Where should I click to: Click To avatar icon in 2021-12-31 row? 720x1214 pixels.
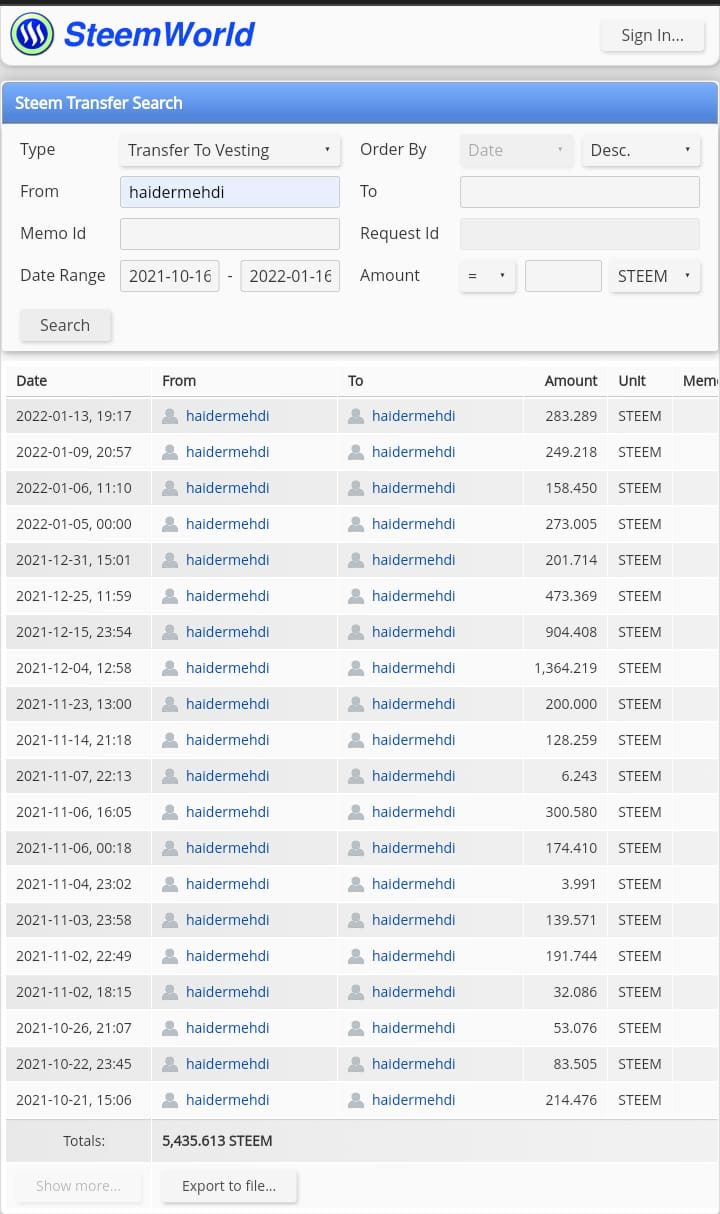(x=356, y=560)
